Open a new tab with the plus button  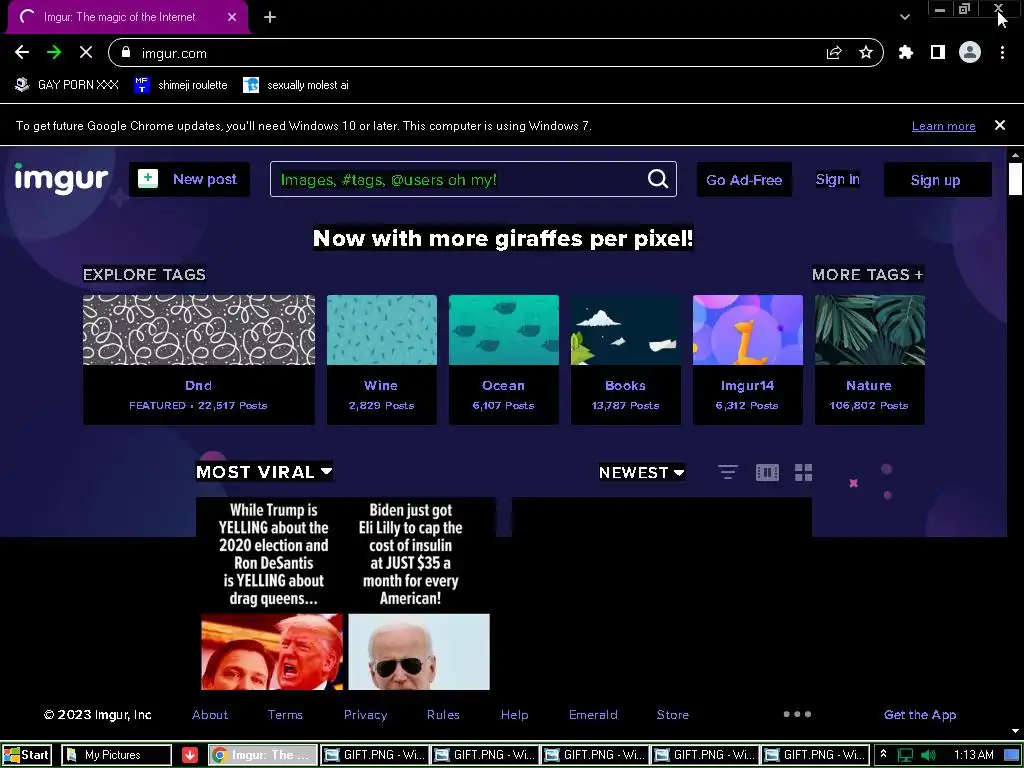click(270, 17)
